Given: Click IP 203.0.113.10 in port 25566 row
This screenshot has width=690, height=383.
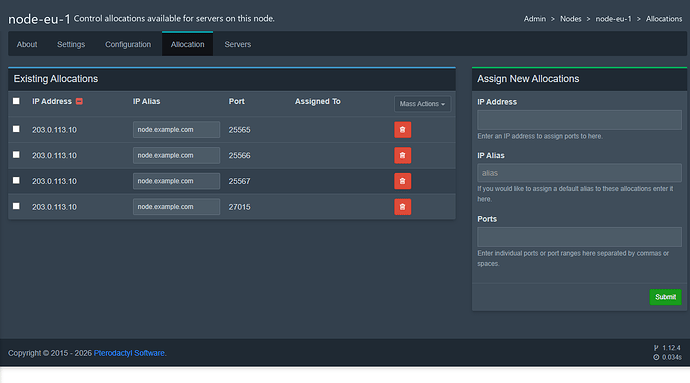Looking at the screenshot, I should tap(54, 155).
